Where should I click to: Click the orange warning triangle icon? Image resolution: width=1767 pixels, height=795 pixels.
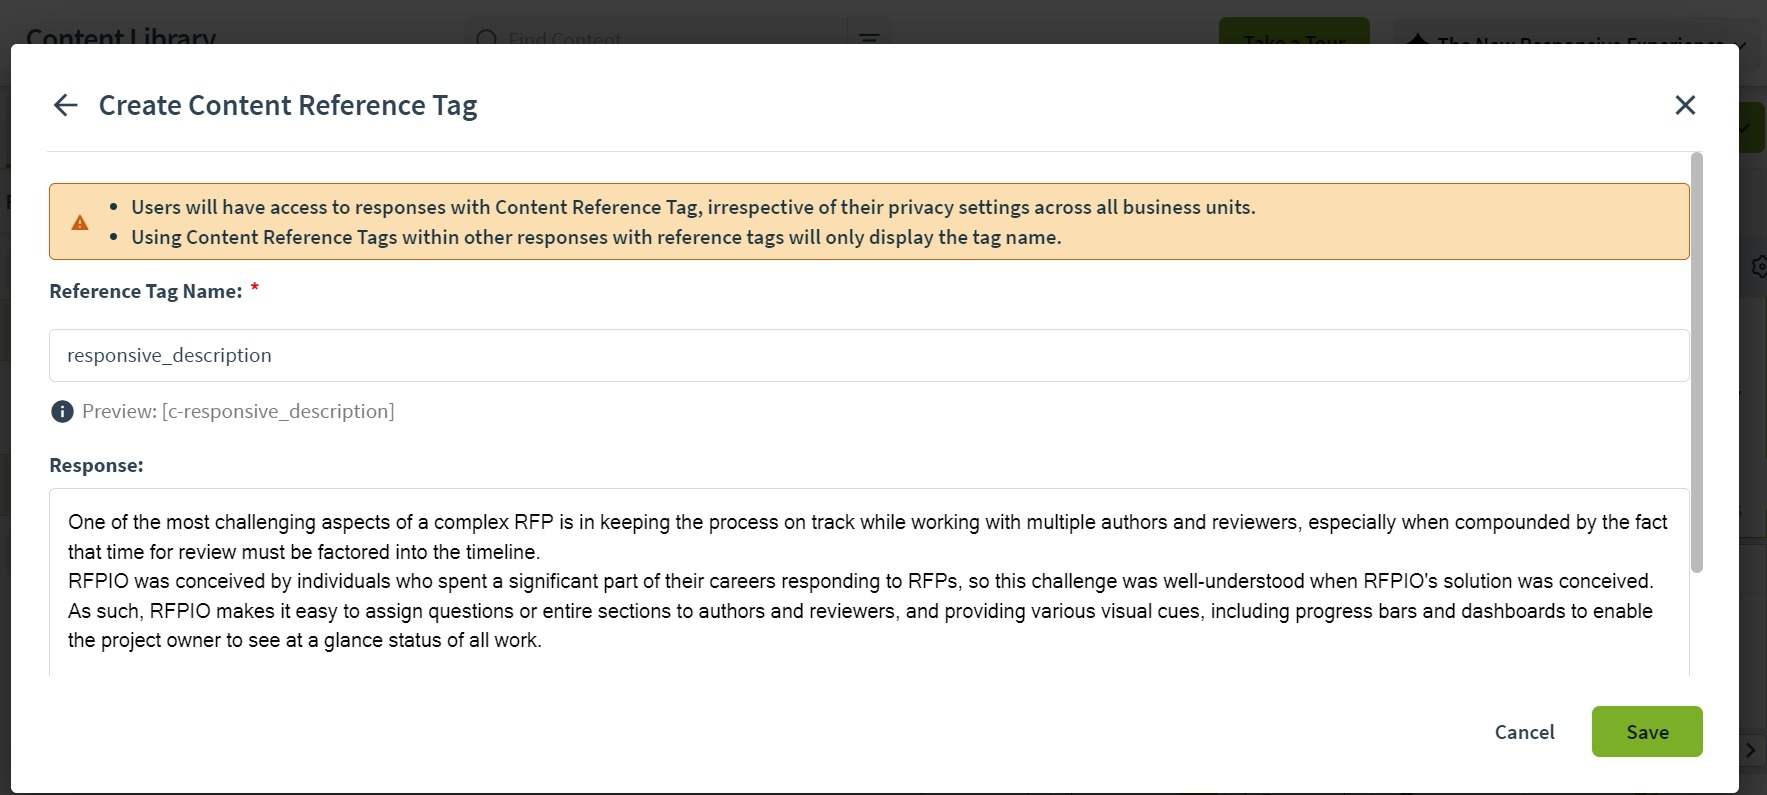tap(80, 223)
